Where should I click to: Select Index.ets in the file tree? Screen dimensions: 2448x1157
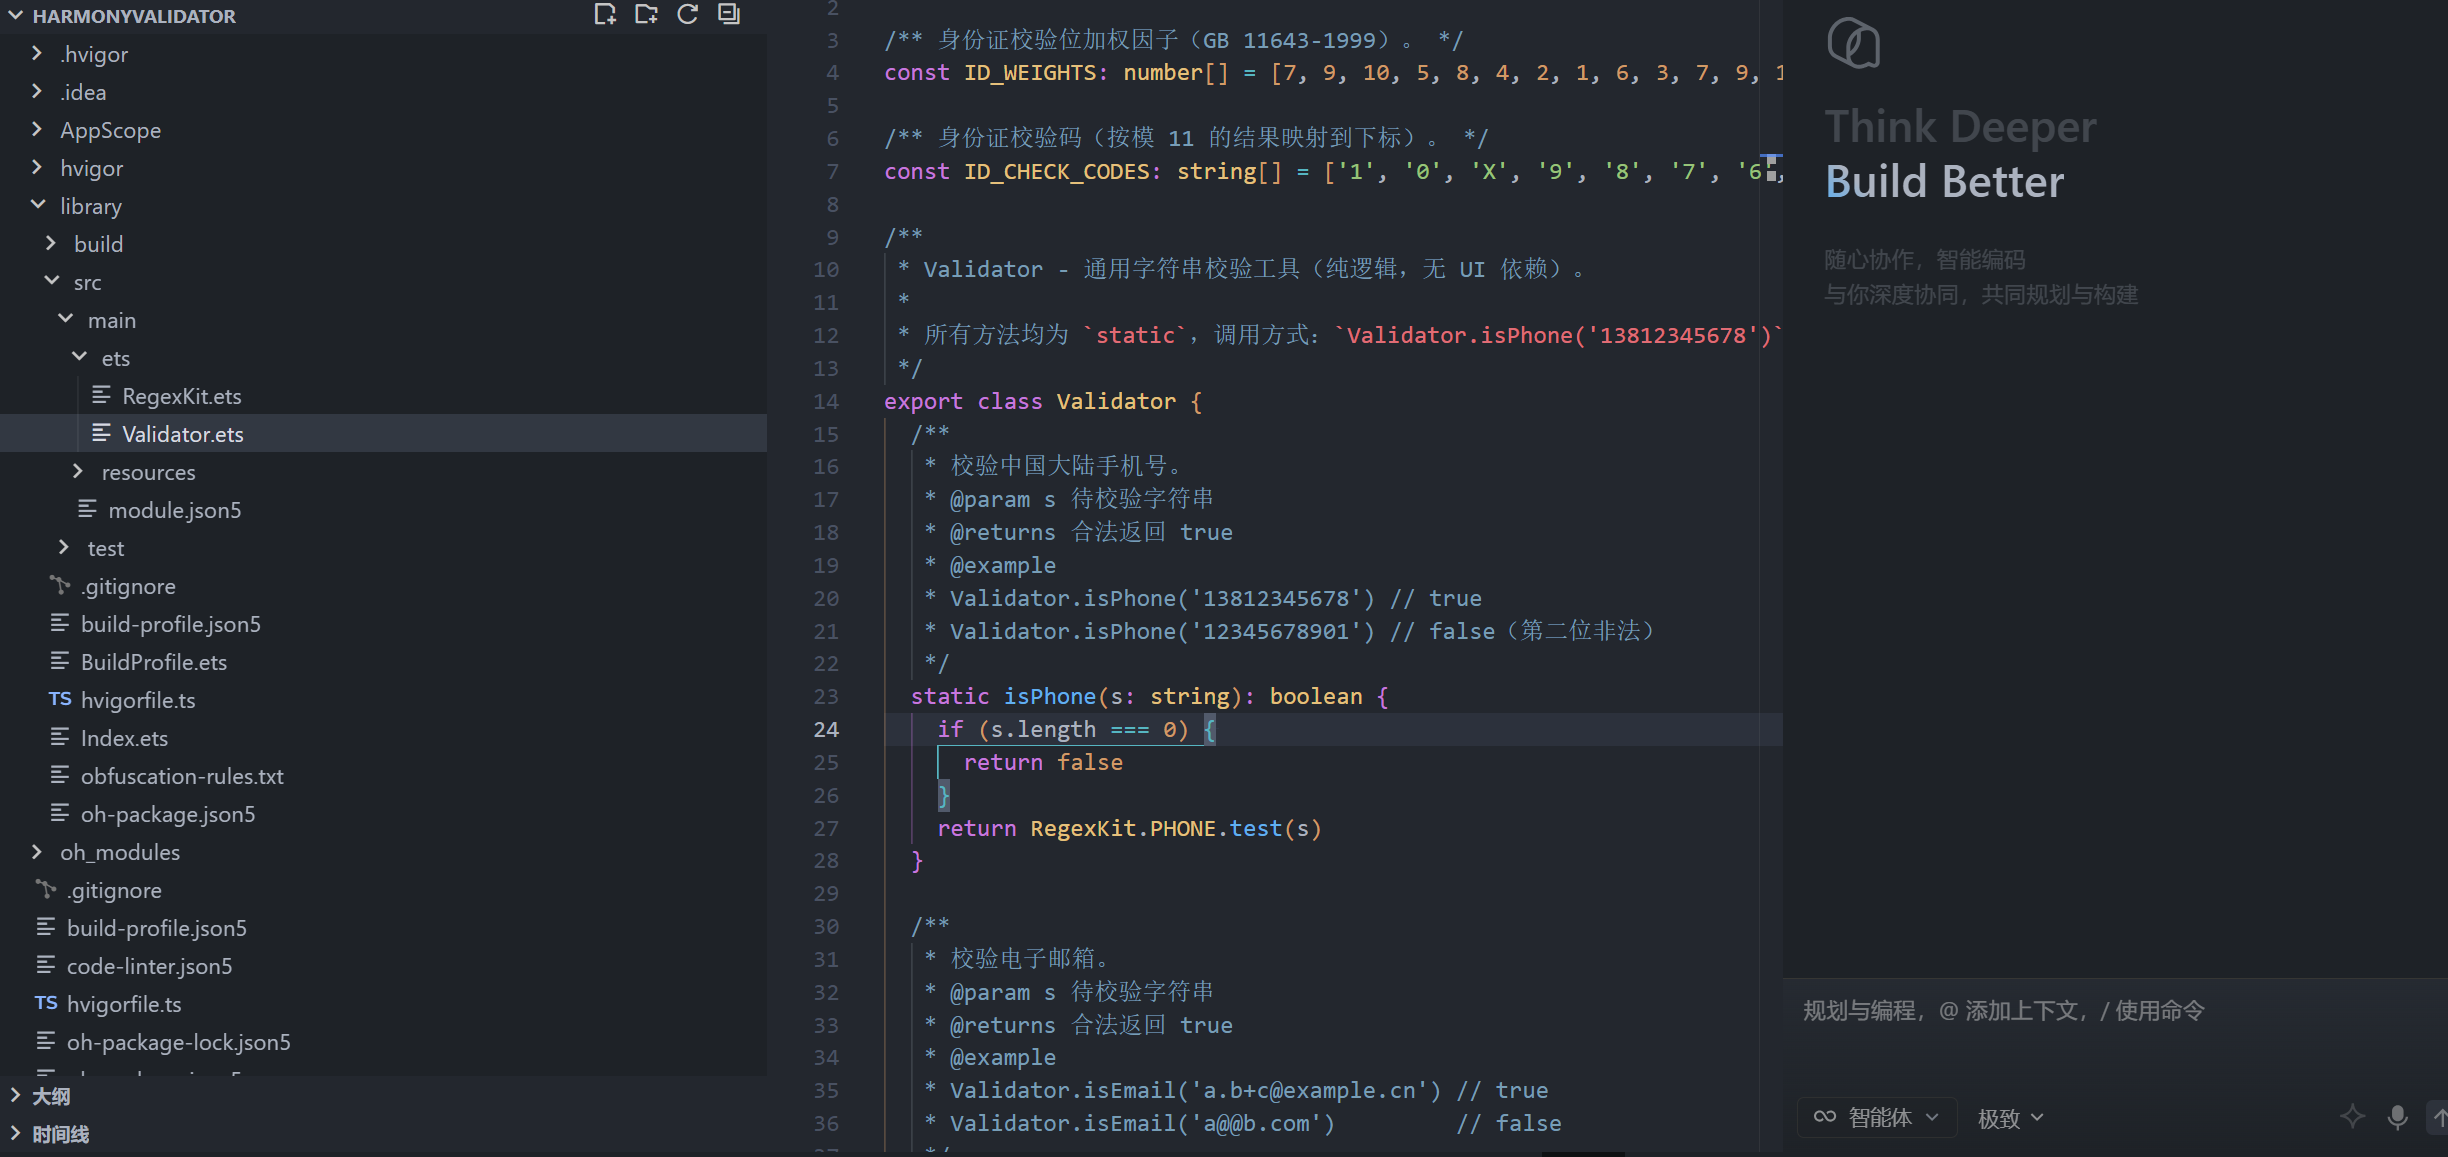tap(124, 738)
